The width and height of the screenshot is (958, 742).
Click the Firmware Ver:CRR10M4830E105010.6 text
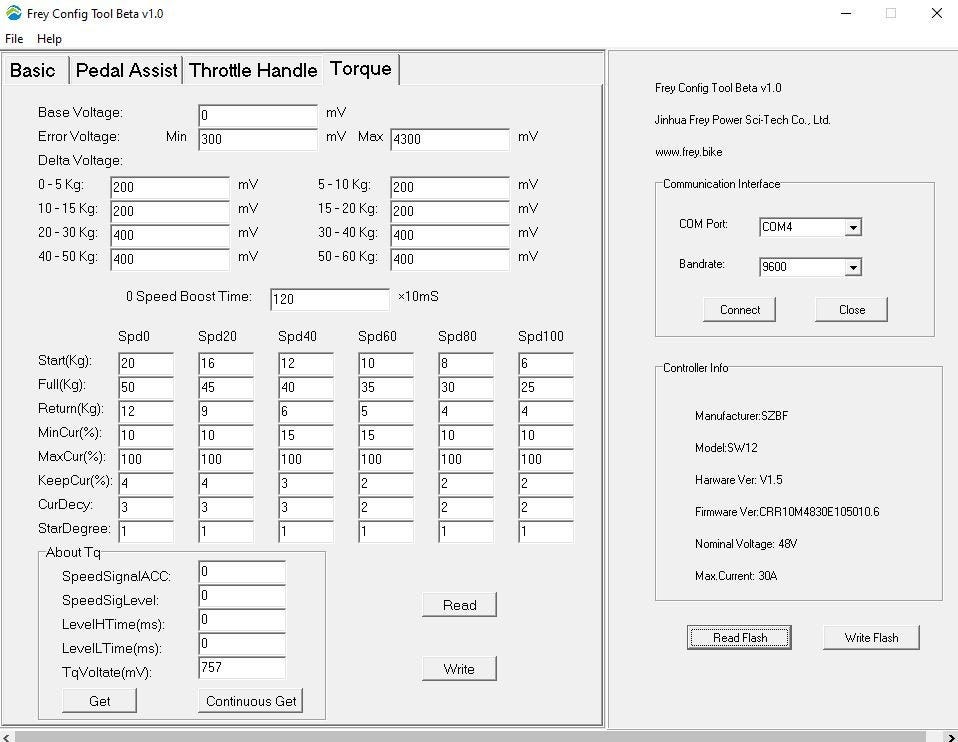787,512
